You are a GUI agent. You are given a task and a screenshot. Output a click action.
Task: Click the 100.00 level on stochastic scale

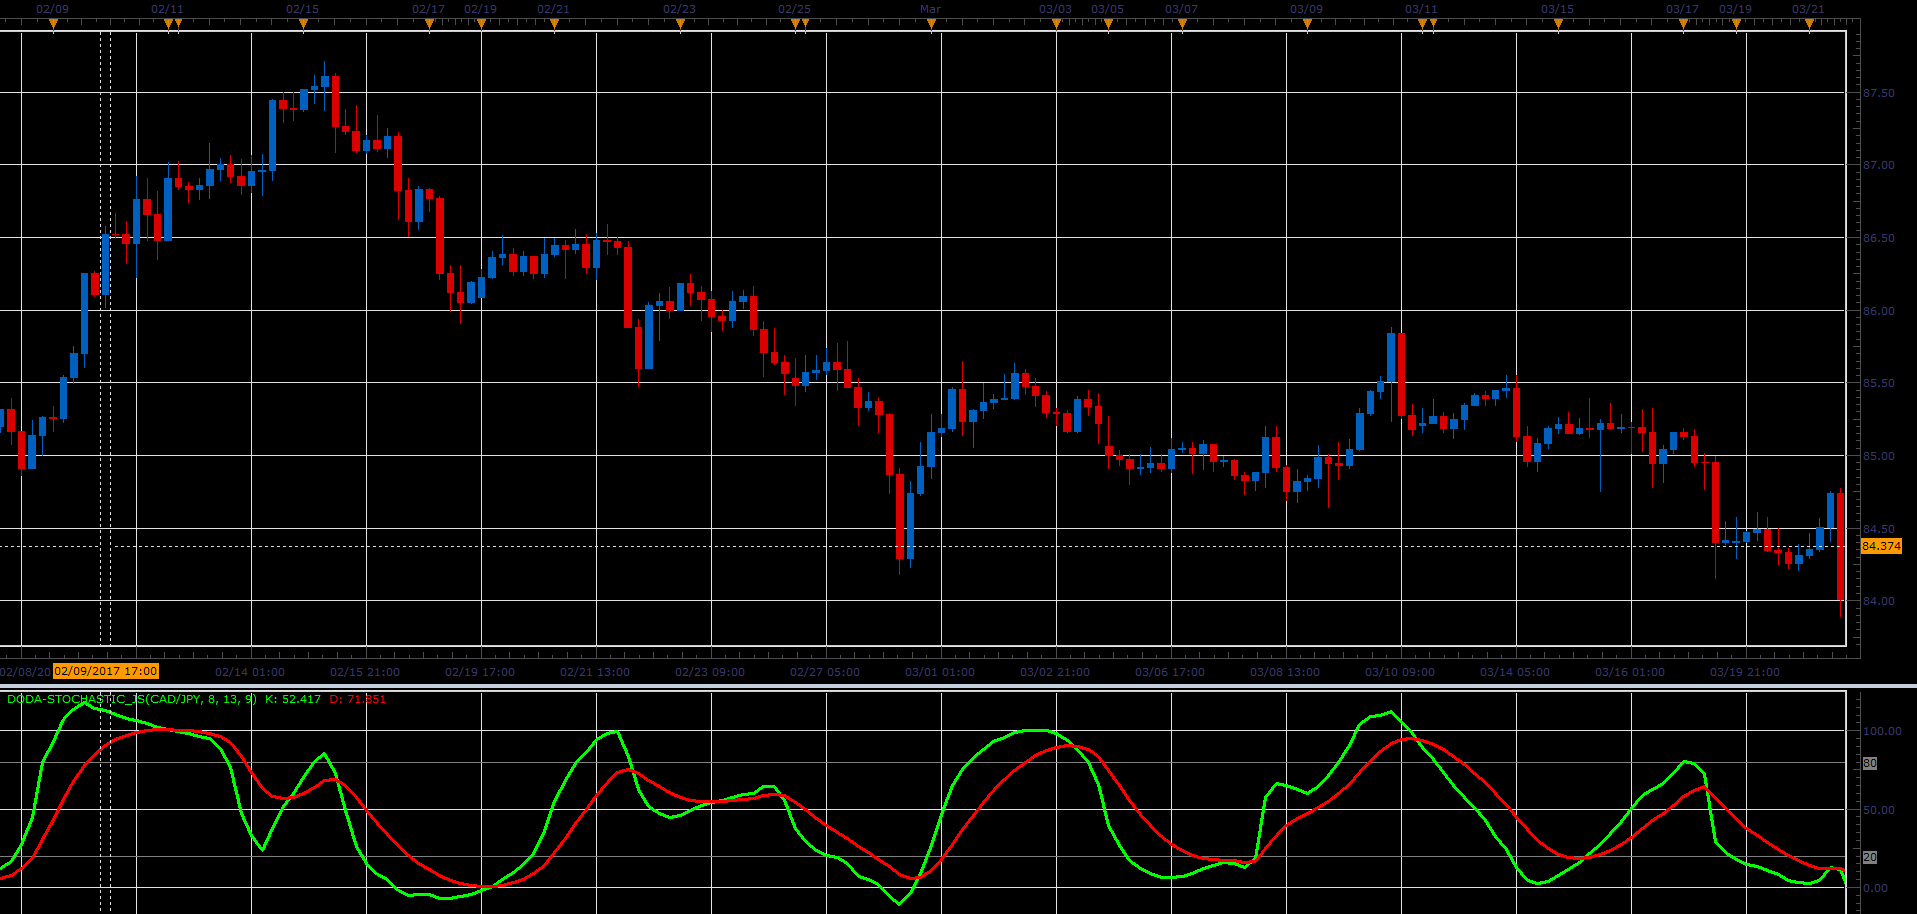coord(1882,731)
